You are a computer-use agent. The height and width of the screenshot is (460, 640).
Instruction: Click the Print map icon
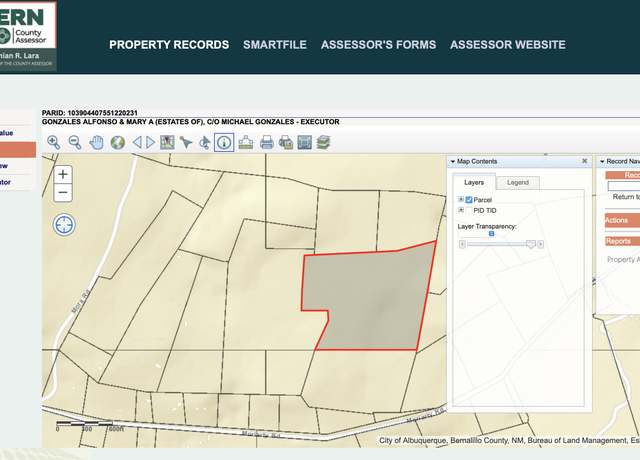tap(267, 142)
